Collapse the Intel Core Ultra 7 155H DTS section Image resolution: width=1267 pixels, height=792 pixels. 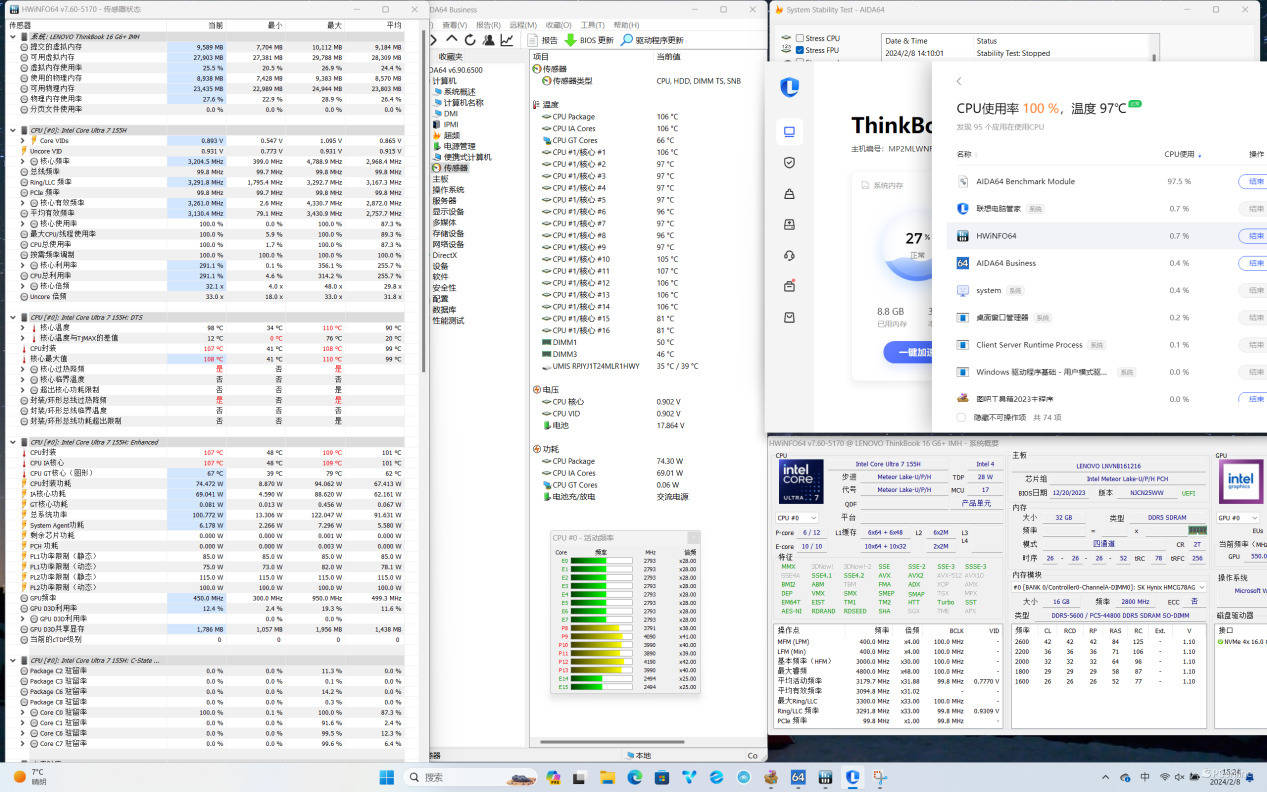pyautogui.click(x=13, y=317)
